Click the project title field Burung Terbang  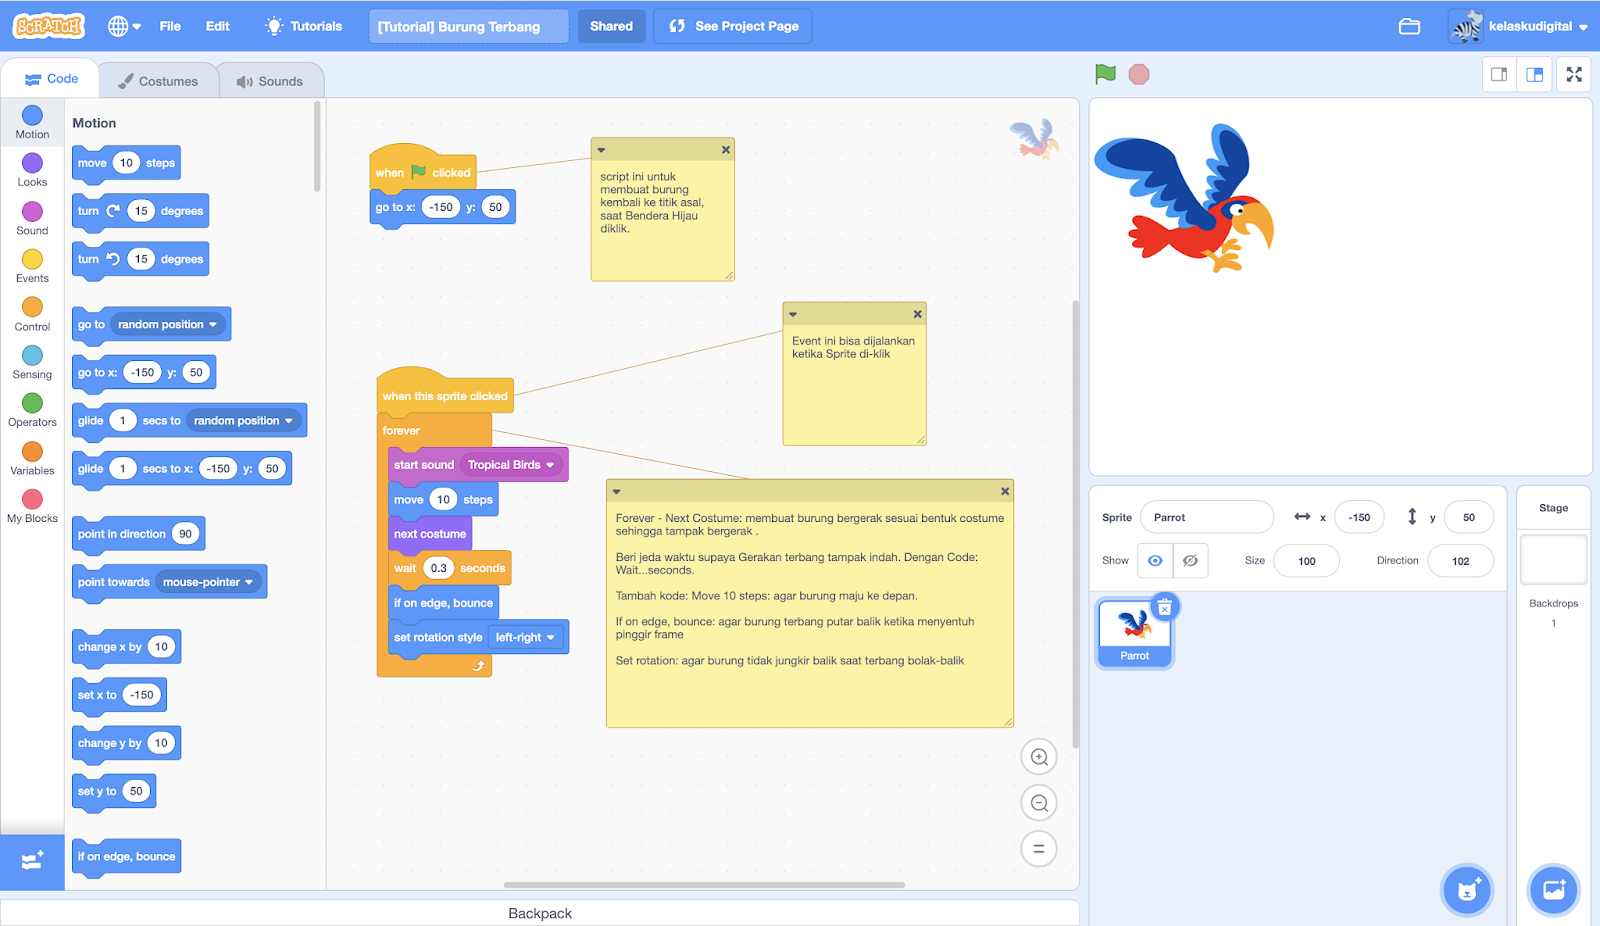[468, 26]
